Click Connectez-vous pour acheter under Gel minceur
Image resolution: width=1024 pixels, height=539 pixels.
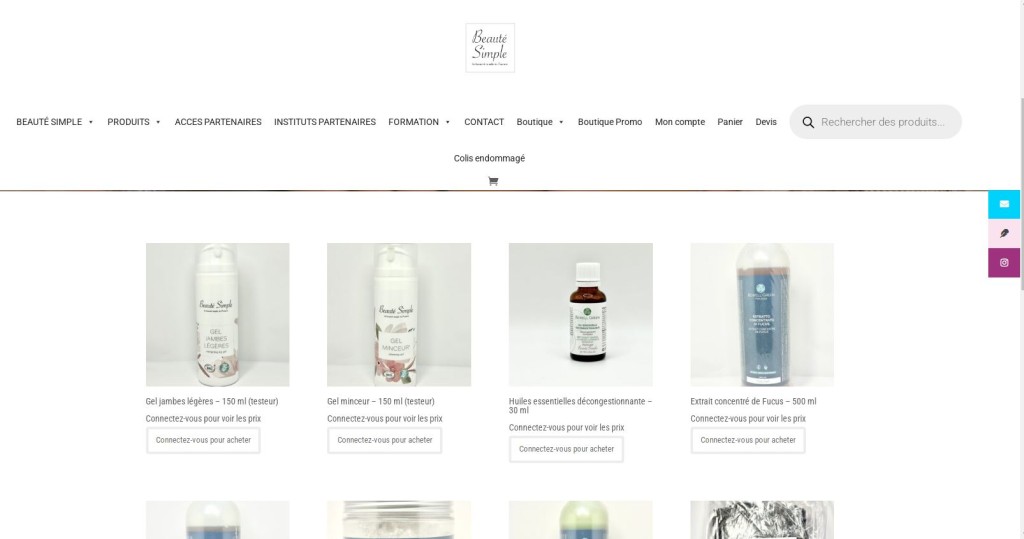385,440
